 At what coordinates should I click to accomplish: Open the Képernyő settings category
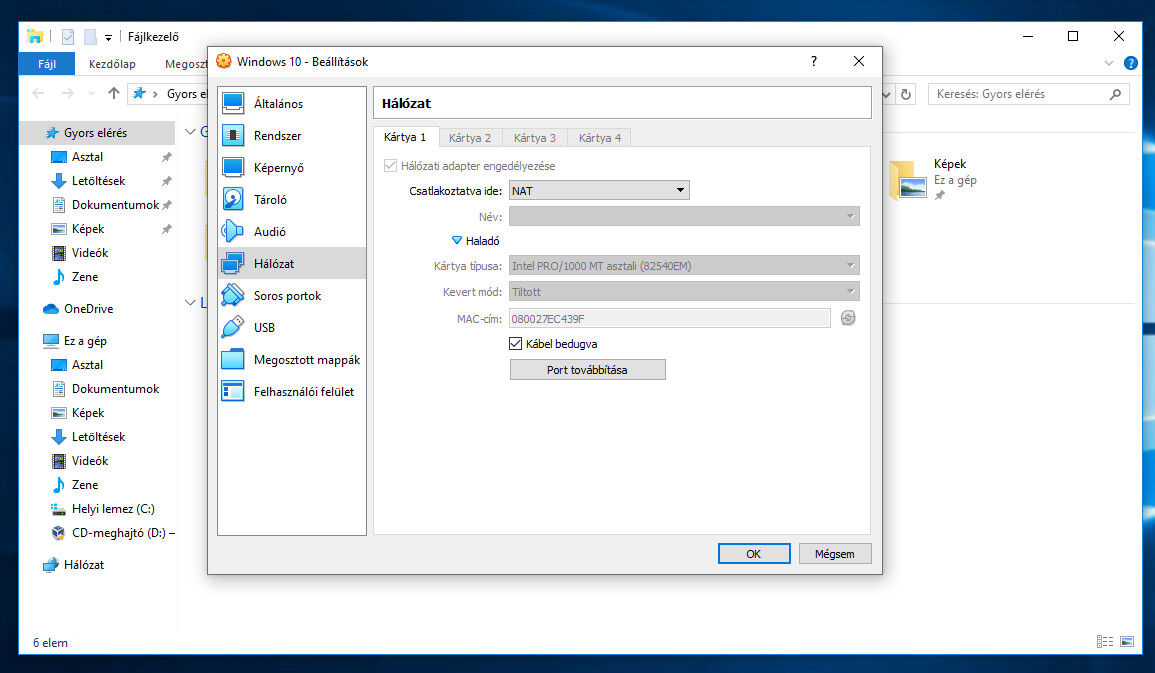tap(292, 168)
